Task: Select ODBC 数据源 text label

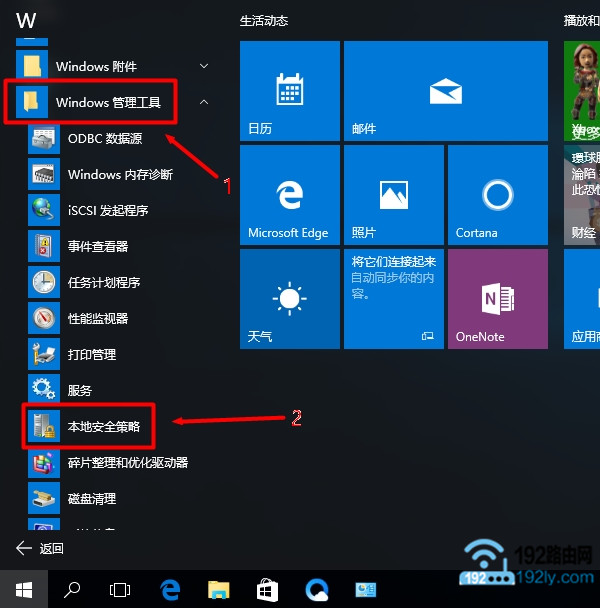Action: point(105,138)
